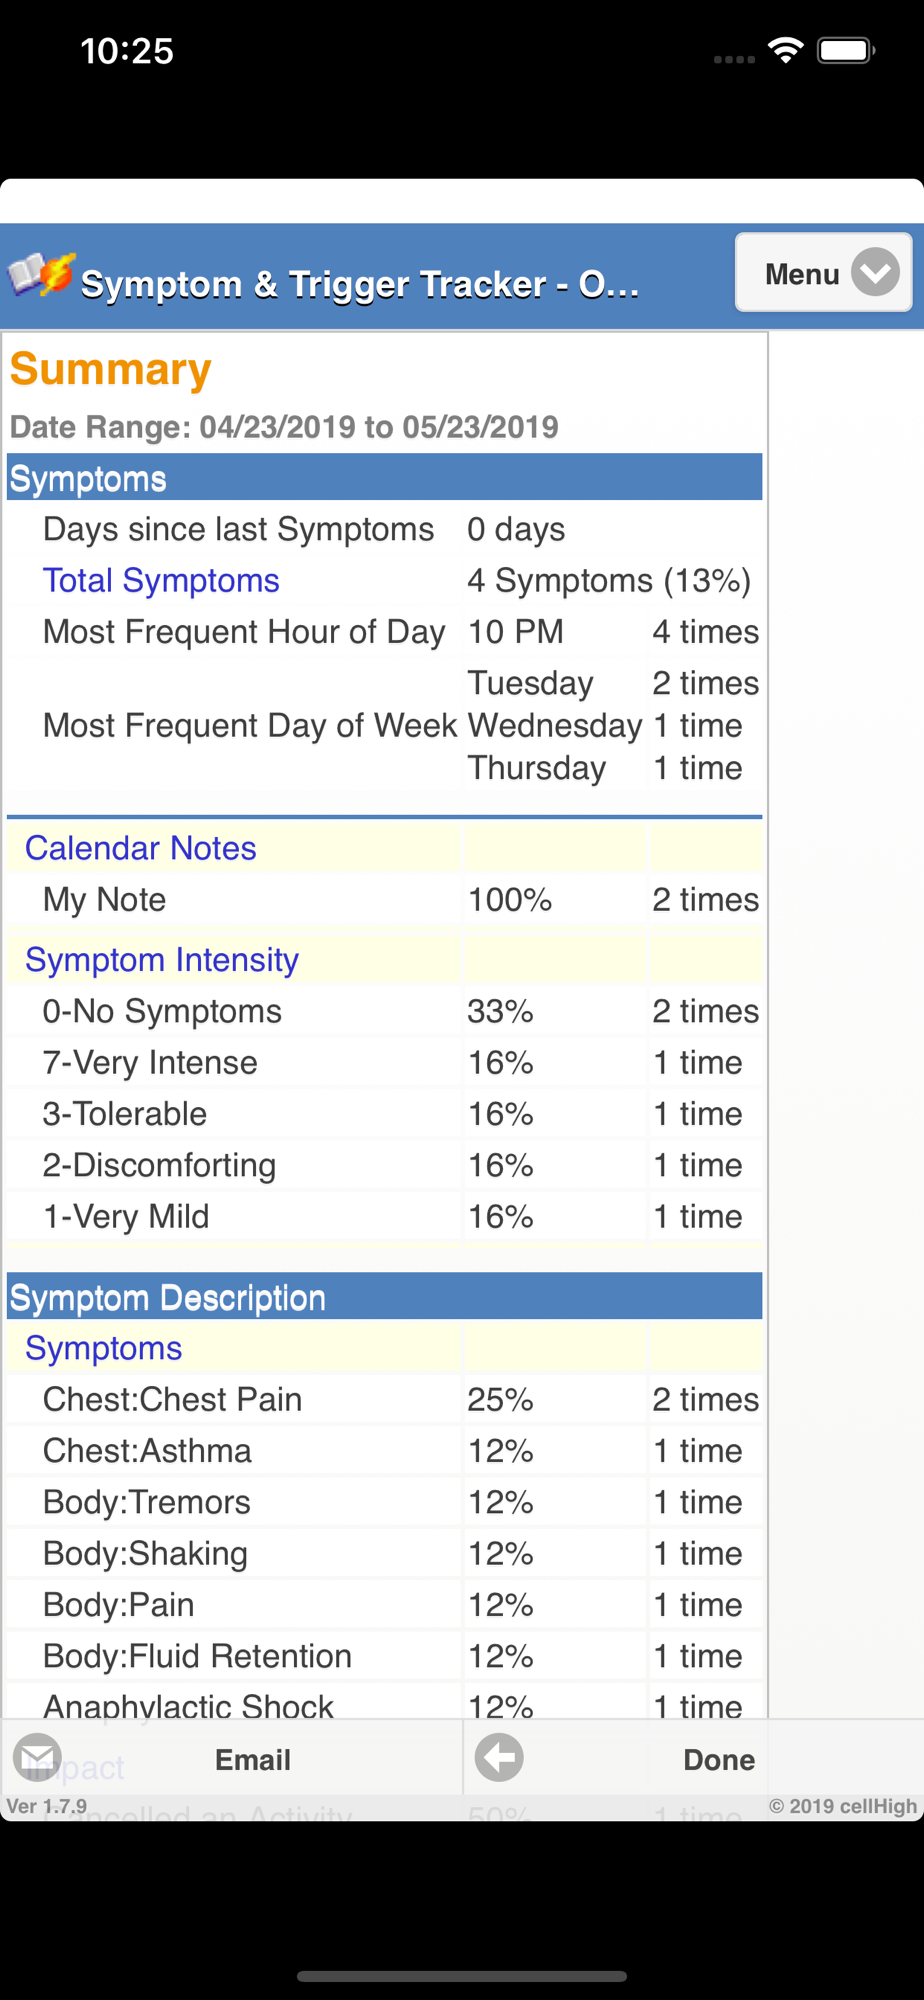
Task: Tap the Done button
Action: coord(718,1759)
